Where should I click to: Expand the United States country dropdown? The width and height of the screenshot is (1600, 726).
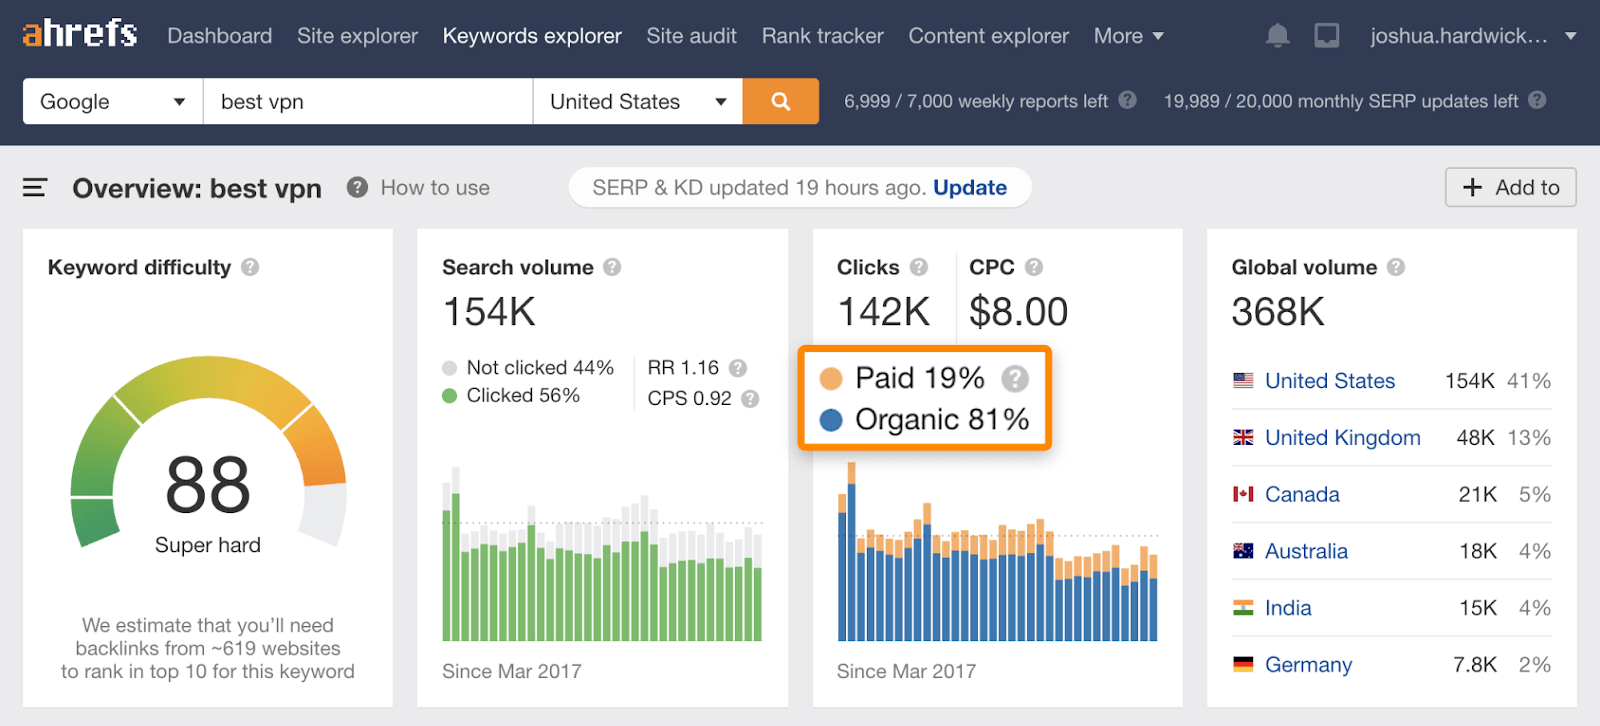637,101
